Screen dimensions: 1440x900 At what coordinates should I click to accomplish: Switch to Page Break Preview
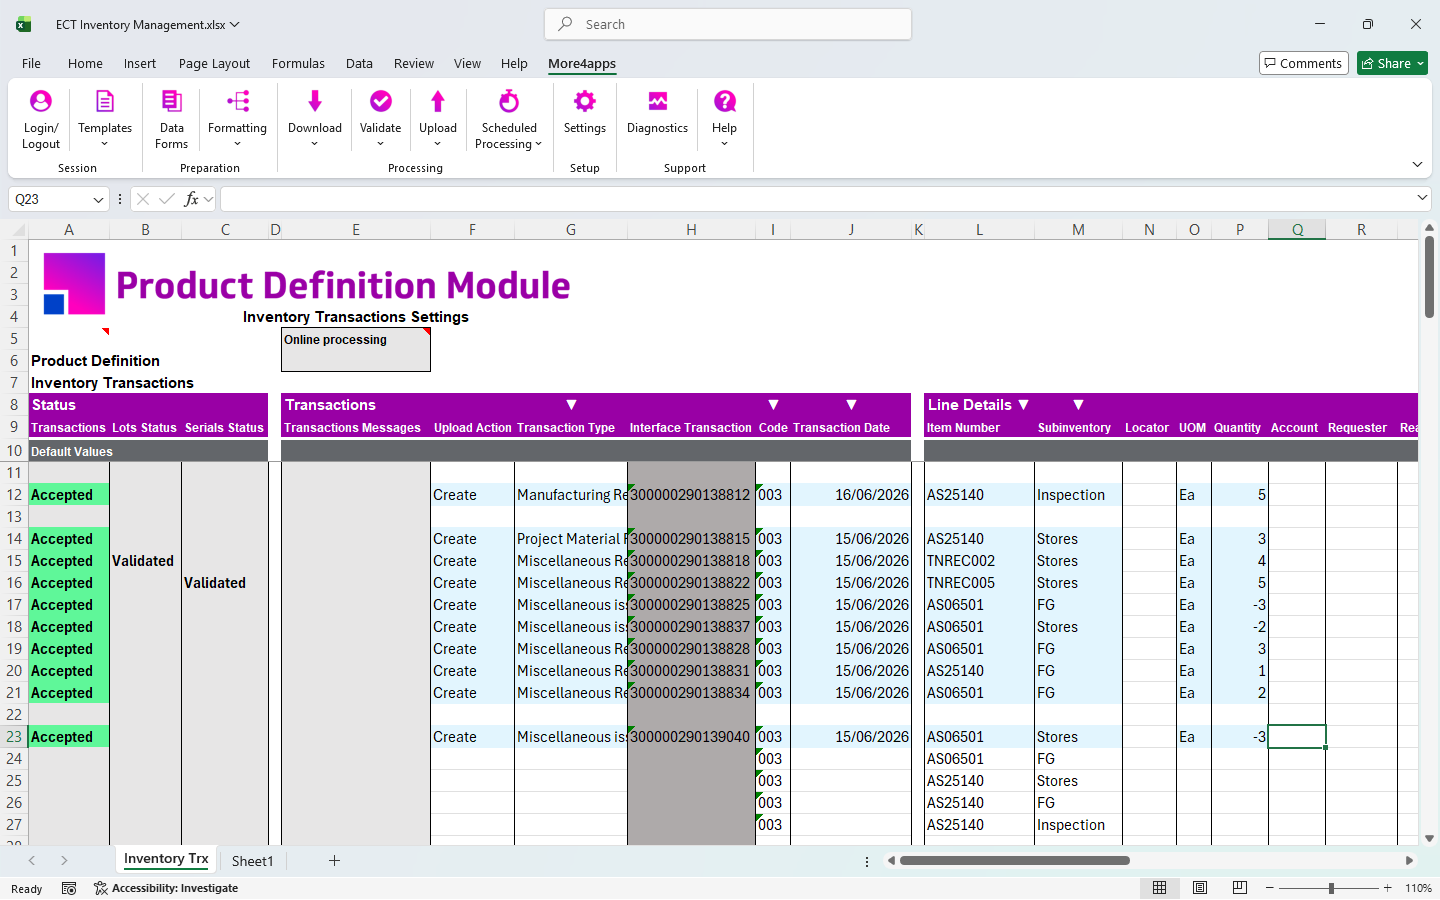1240,888
